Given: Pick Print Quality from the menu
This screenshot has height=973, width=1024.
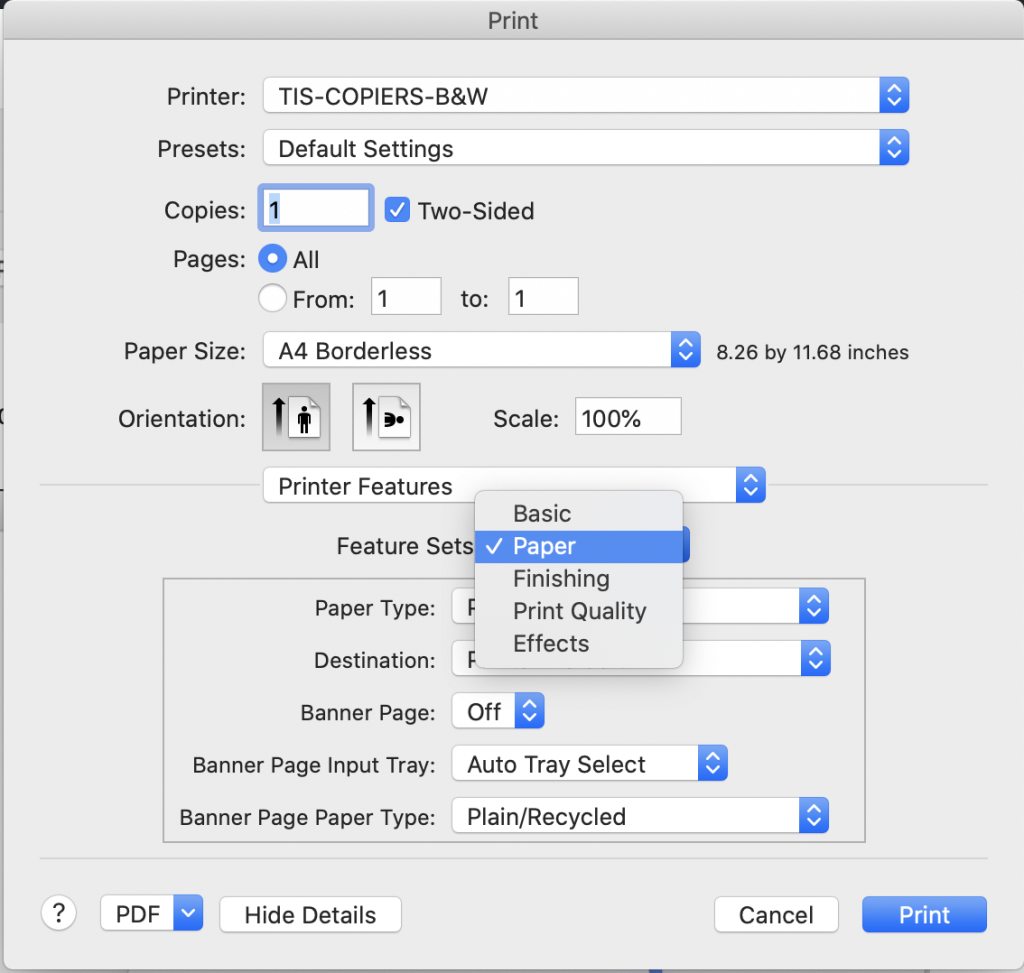Looking at the screenshot, I should (579, 611).
